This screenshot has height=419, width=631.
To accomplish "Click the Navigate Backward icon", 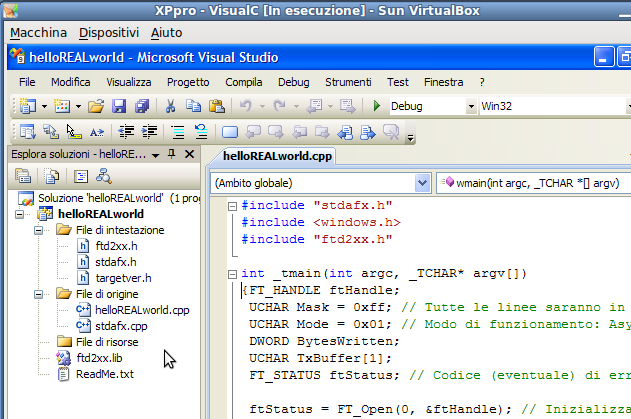I will click(x=314, y=106).
